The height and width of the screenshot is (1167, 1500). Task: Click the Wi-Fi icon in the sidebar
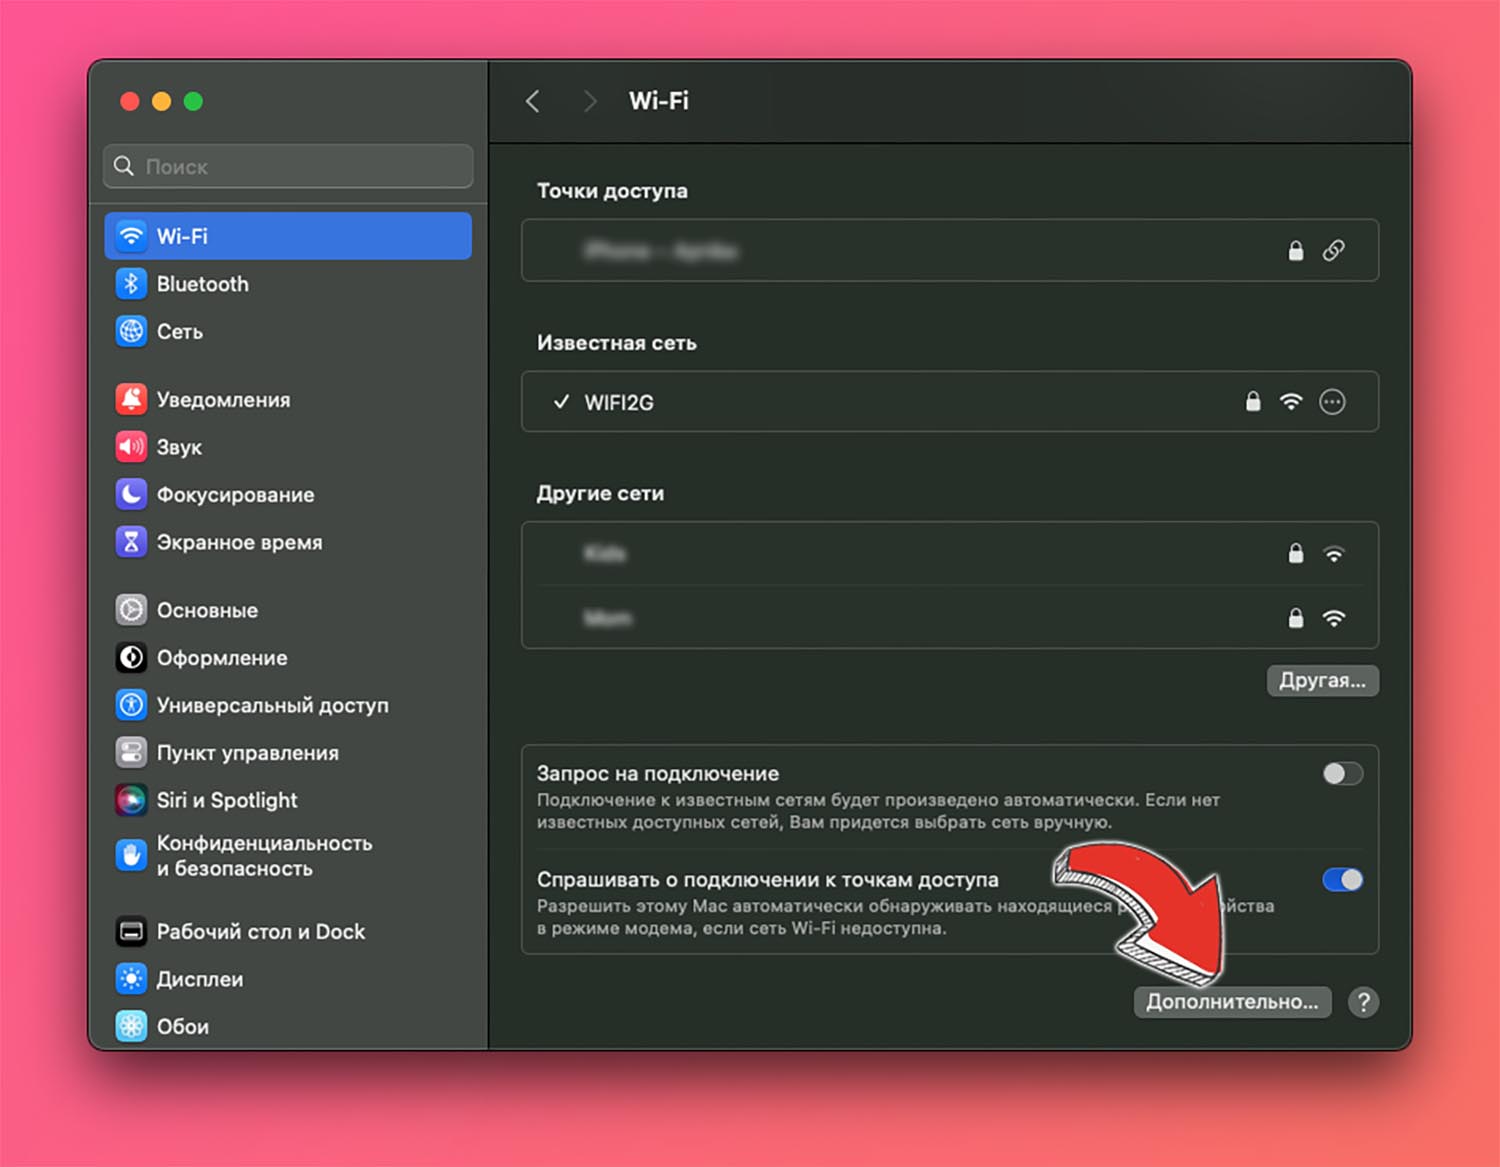tap(131, 236)
